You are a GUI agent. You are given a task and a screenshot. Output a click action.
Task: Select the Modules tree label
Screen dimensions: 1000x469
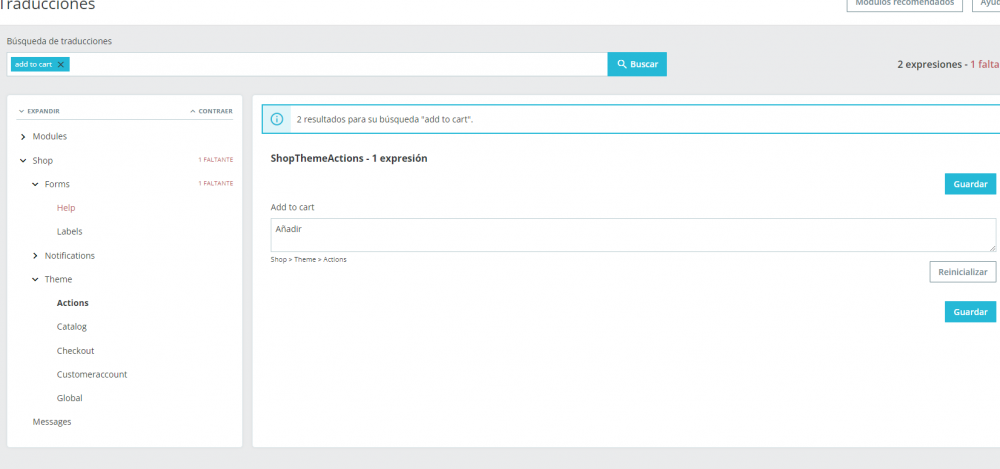(x=50, y=137)
